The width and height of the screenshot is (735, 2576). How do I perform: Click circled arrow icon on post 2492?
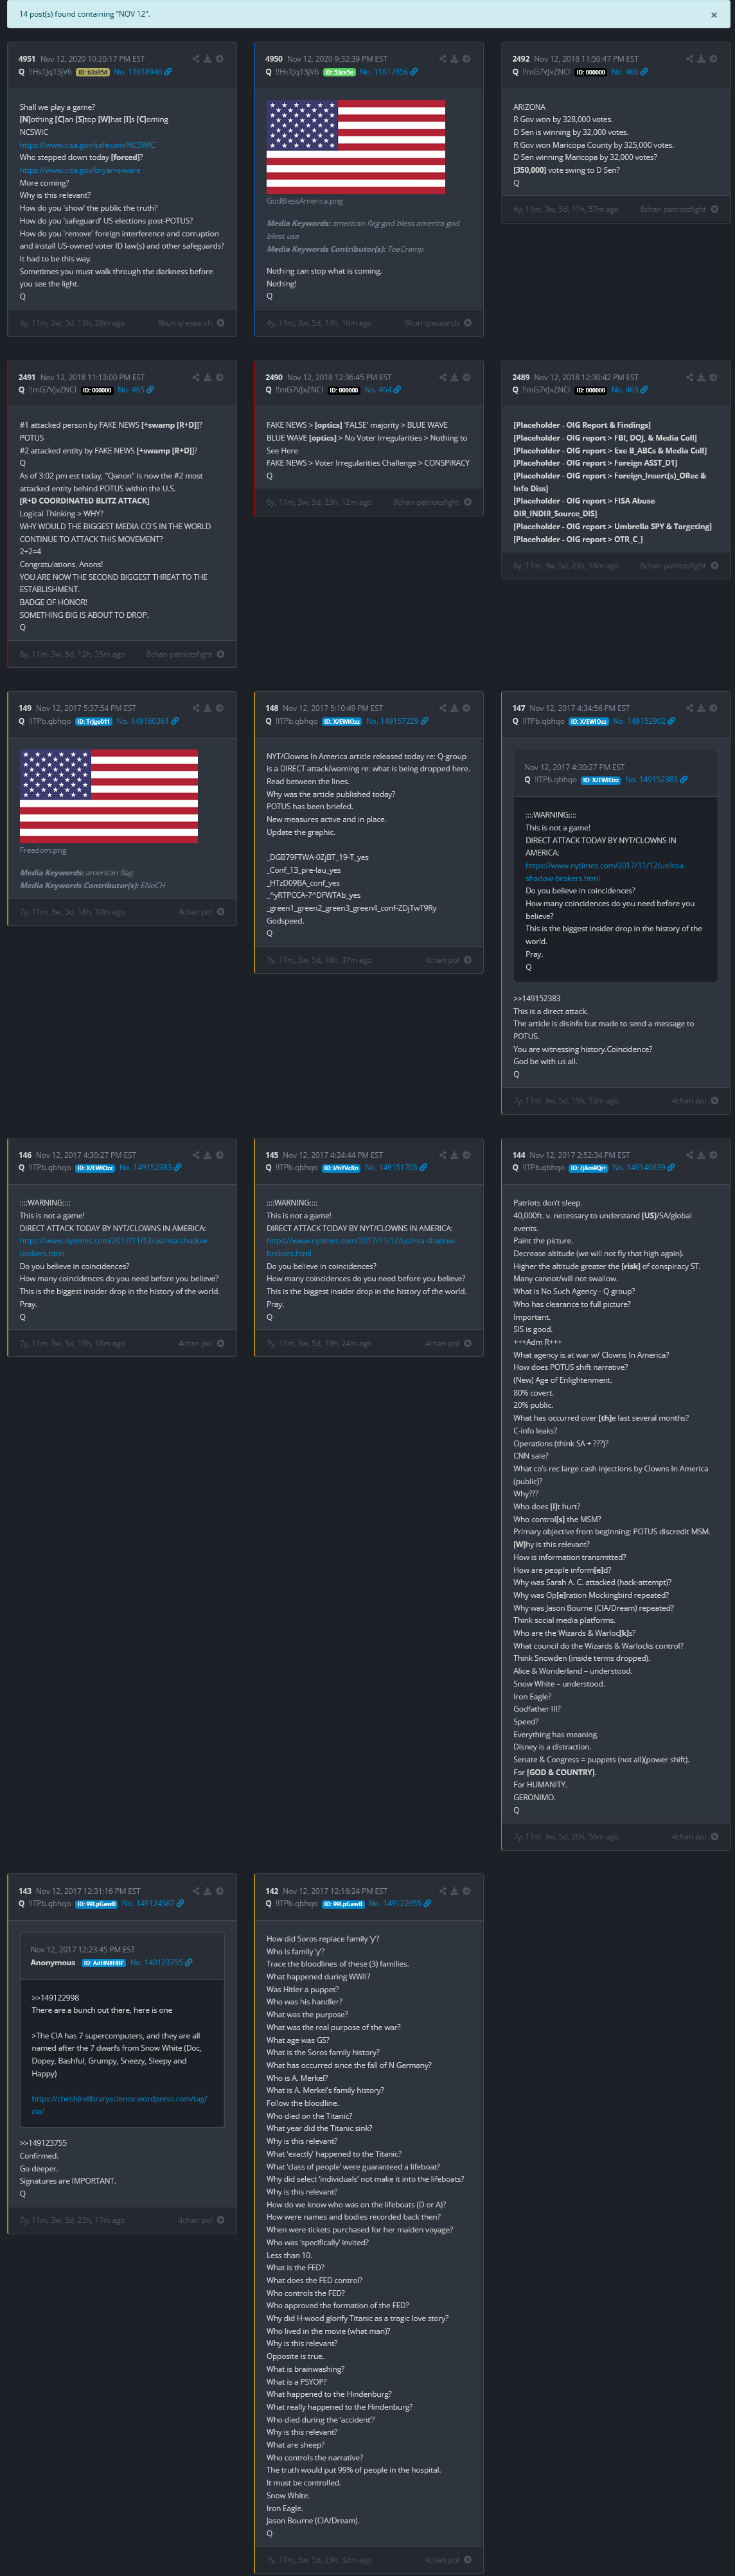[x=713, y=59]
